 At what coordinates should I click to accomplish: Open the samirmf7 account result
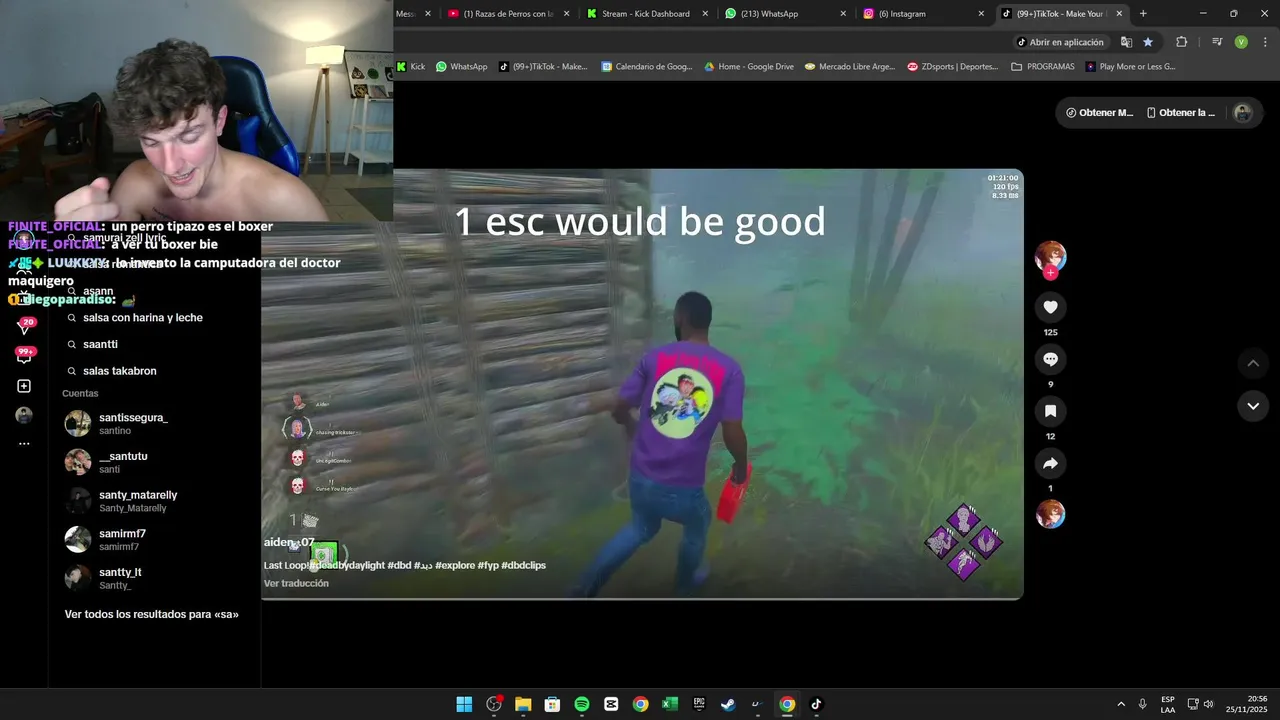tap(155, 540)
